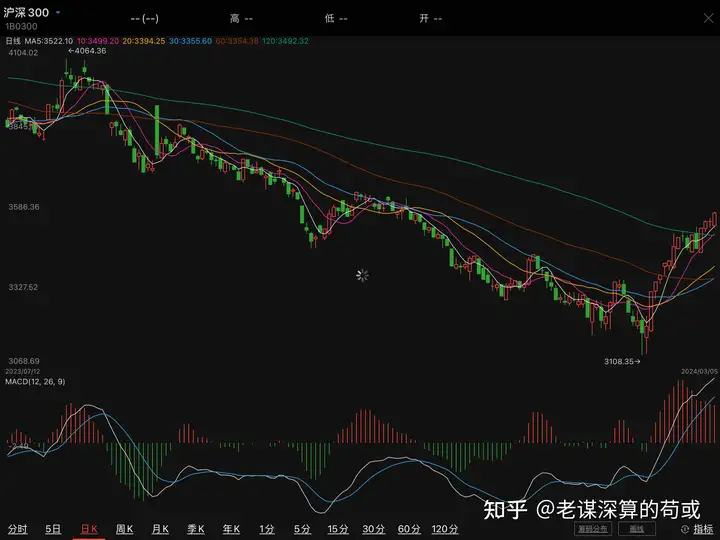
Task: Click the 3586.36 axis label
Action: coord(24,207)
